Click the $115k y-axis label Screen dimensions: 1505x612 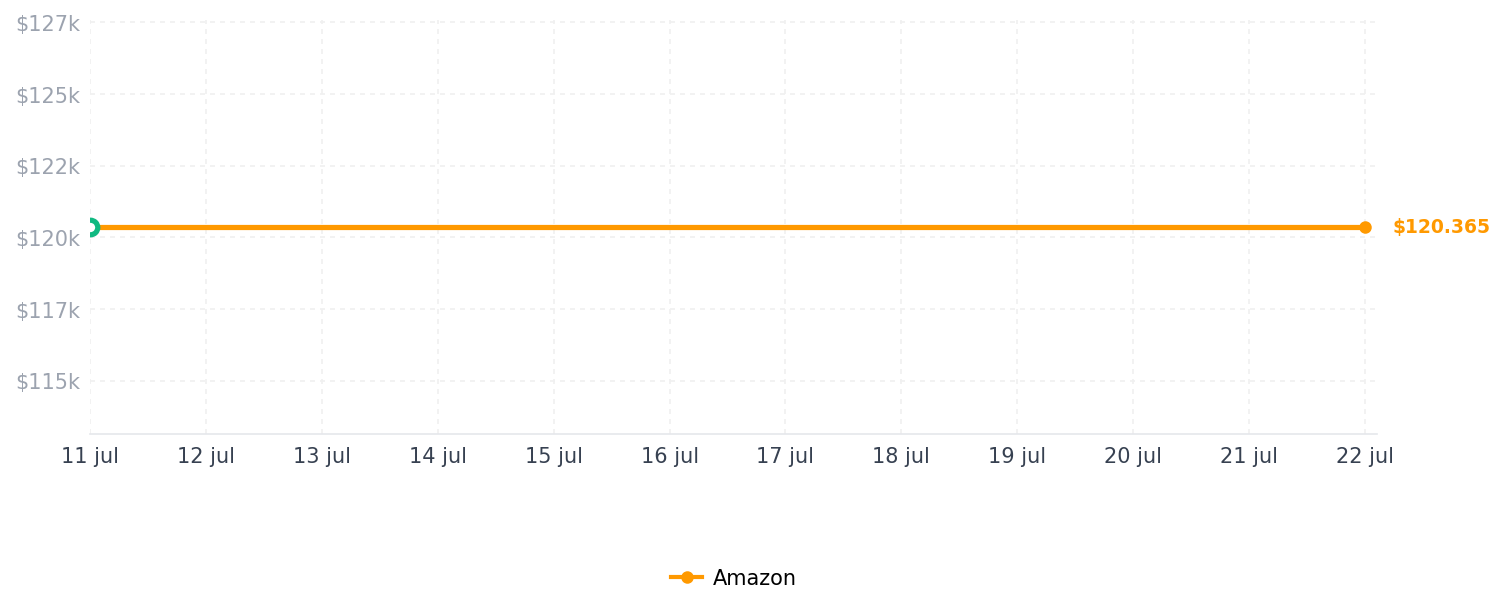coord(47,382)
